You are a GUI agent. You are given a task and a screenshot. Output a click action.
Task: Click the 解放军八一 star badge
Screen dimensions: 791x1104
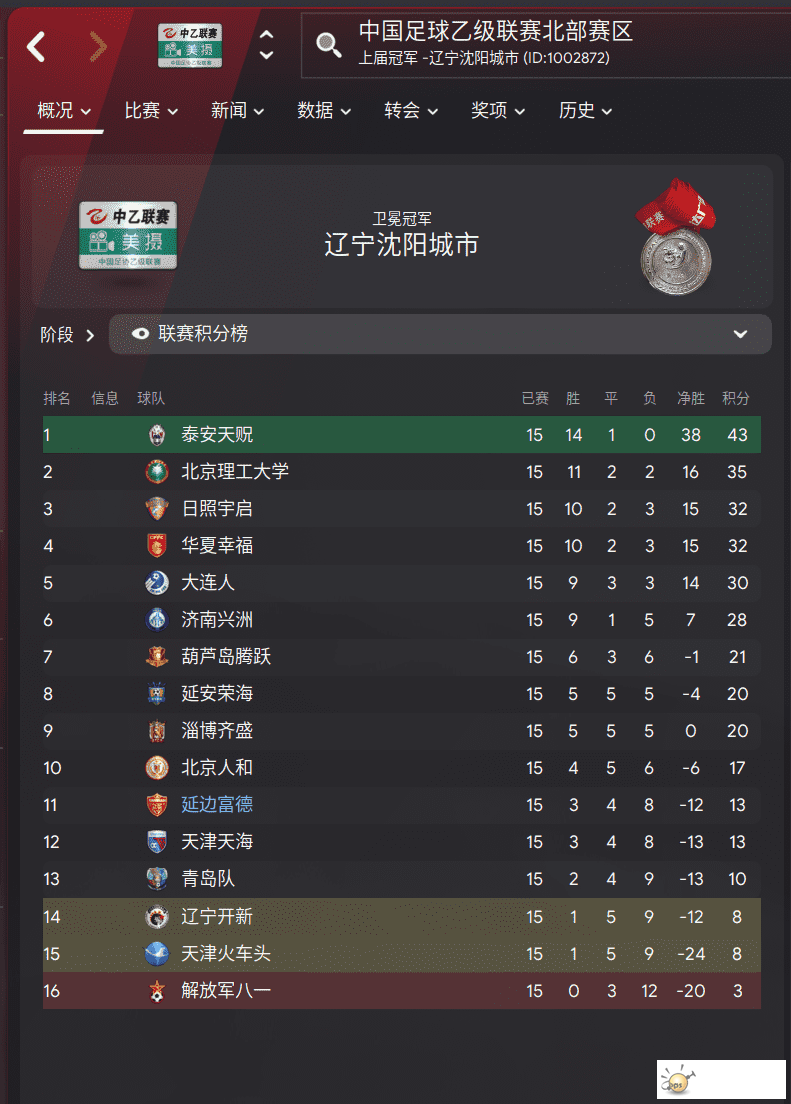[157, 991]
